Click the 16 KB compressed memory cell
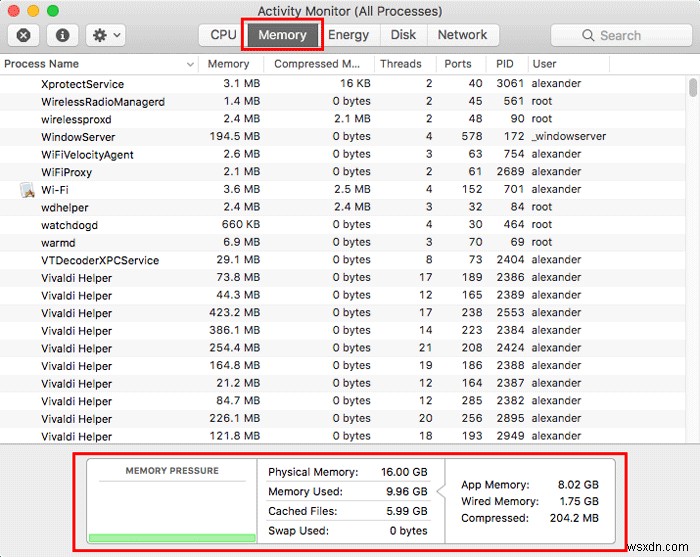 coord(355,83)
